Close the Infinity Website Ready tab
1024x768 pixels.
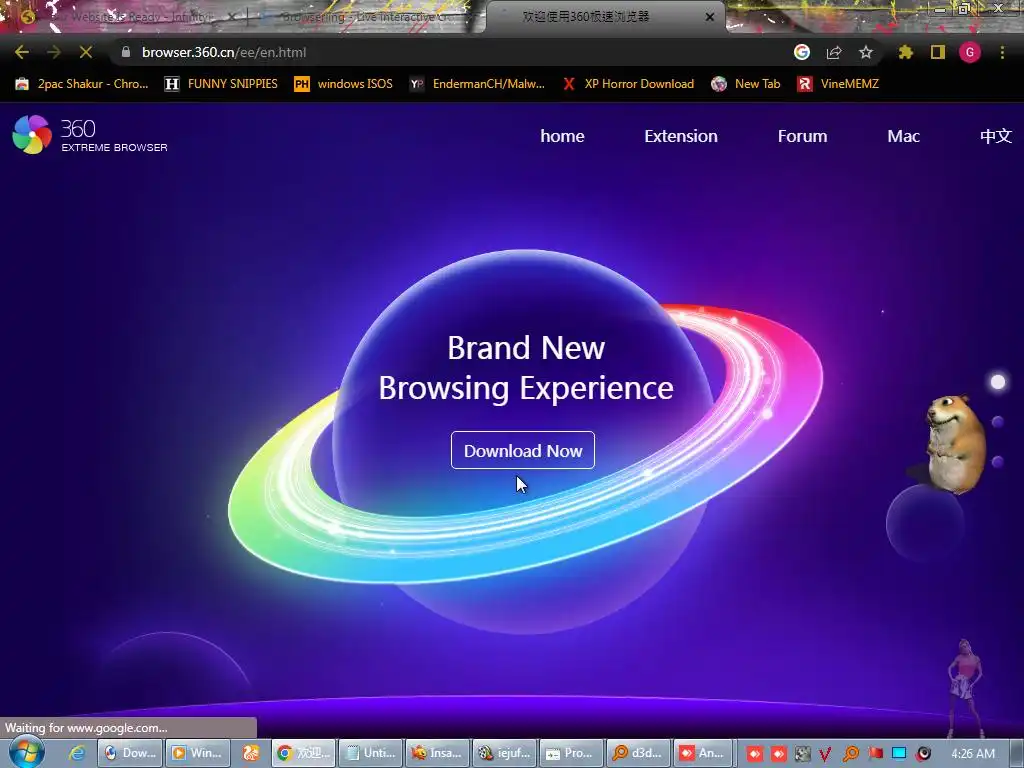tap(232, 17)
